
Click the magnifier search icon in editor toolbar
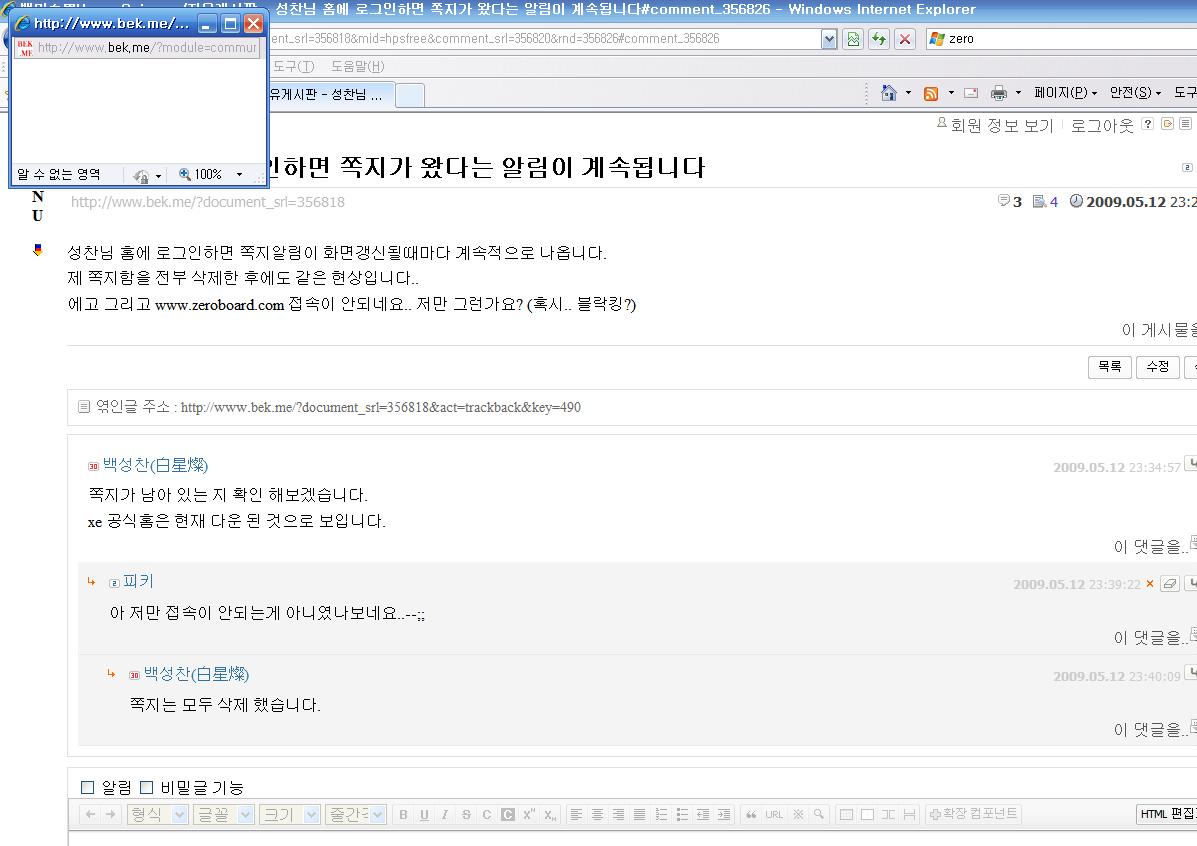pyautogui.click(x=818, y=815)
